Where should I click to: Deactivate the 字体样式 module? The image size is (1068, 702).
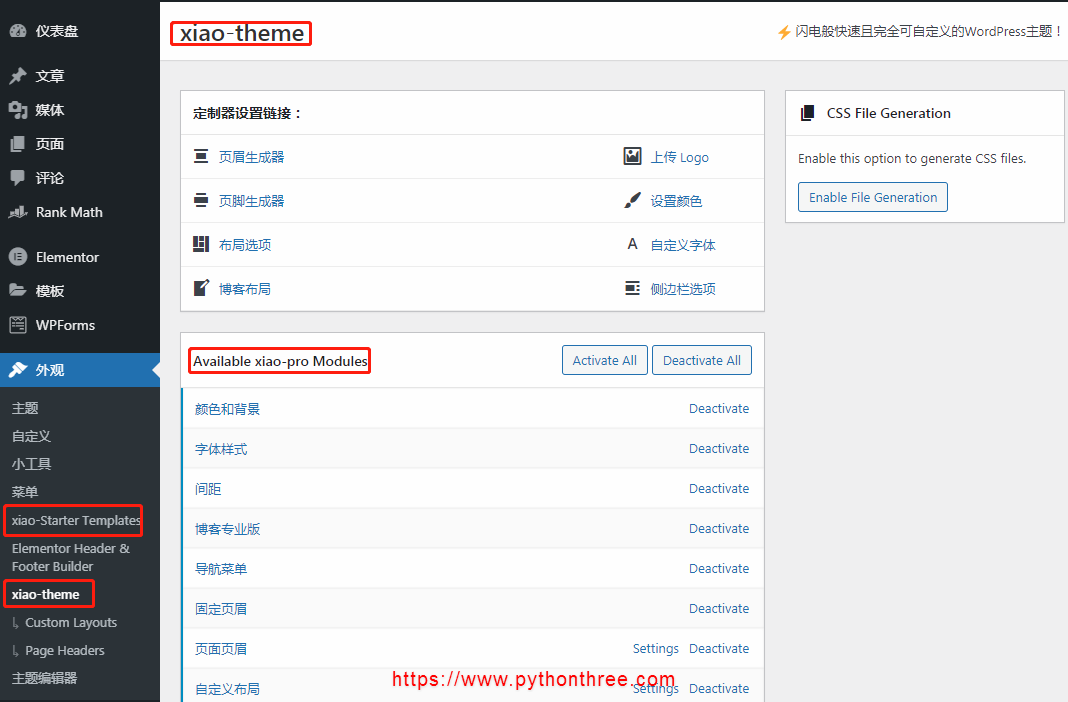(x=719, y=449)
